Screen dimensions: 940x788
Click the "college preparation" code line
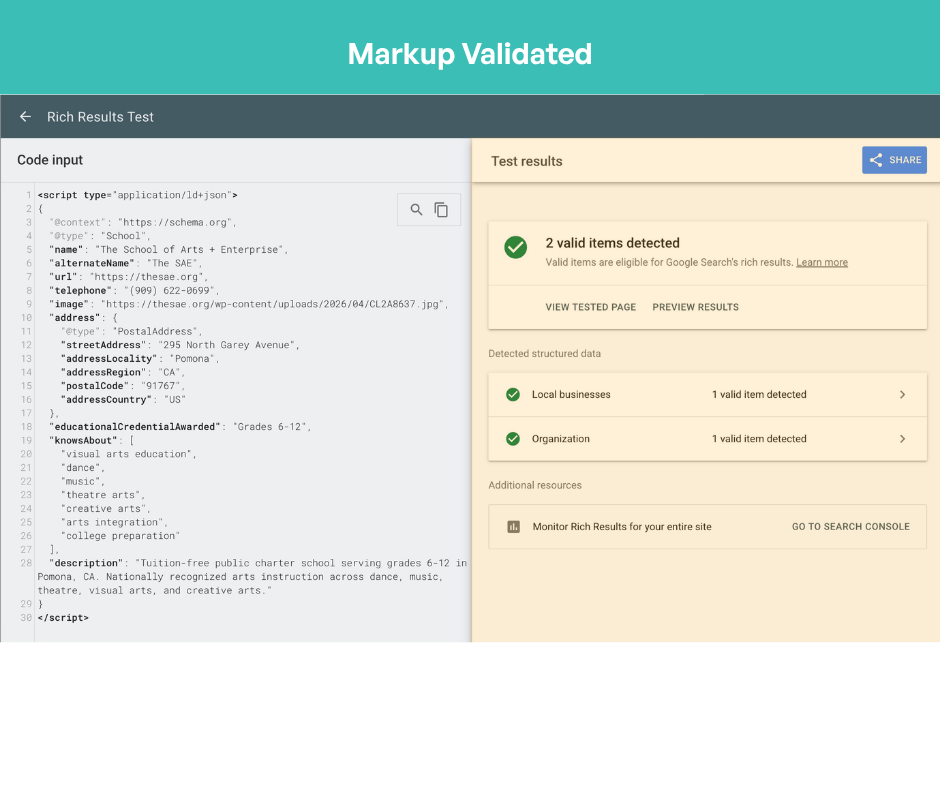click(x=120, y=536)
